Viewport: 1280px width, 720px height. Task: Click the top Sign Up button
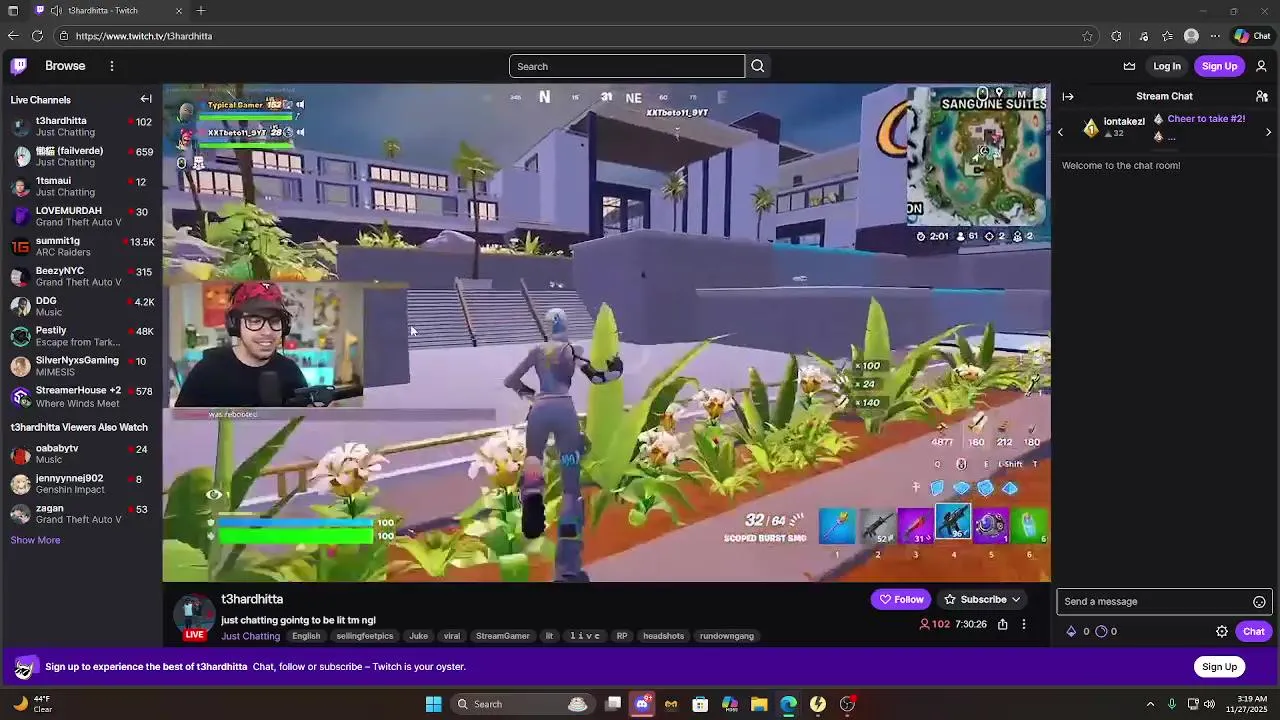pos(1219,66)
